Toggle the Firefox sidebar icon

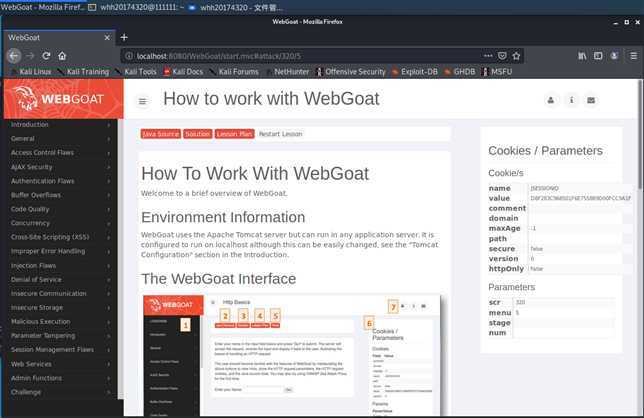(x=598, y=55)
